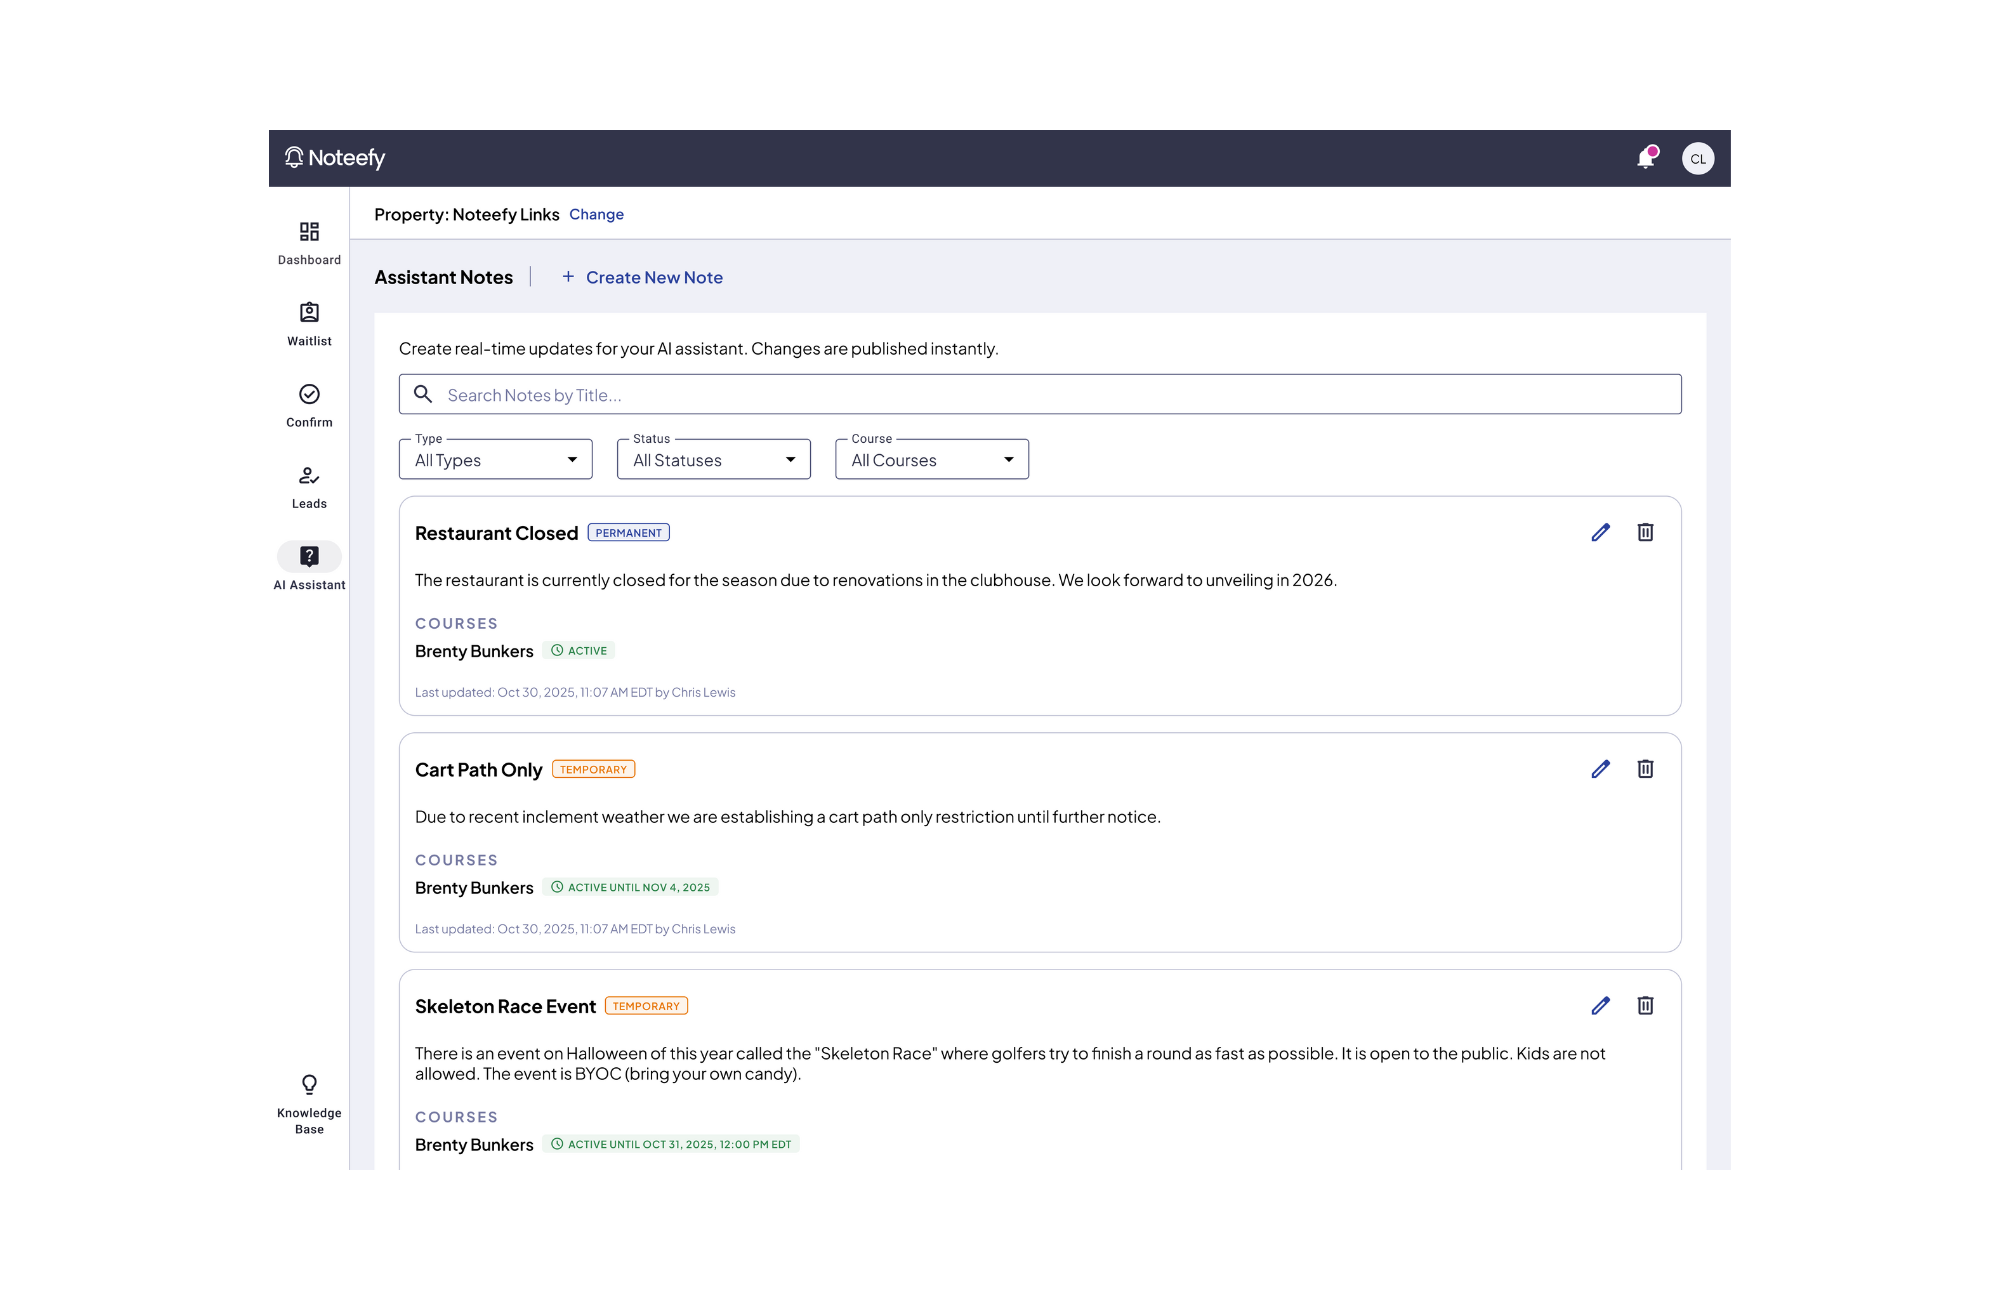Edit the Cart Path Only note
The image size is (2000, 1300).
coord(1600,769)
